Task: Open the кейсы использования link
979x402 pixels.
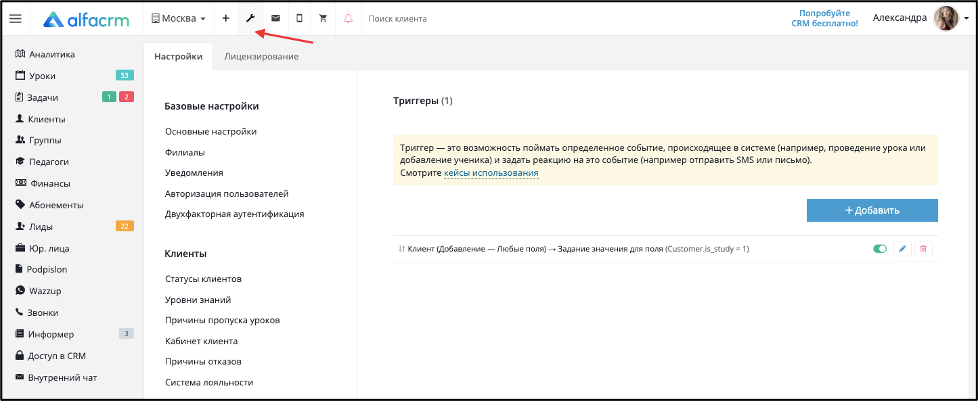Action: click(491, 173)
